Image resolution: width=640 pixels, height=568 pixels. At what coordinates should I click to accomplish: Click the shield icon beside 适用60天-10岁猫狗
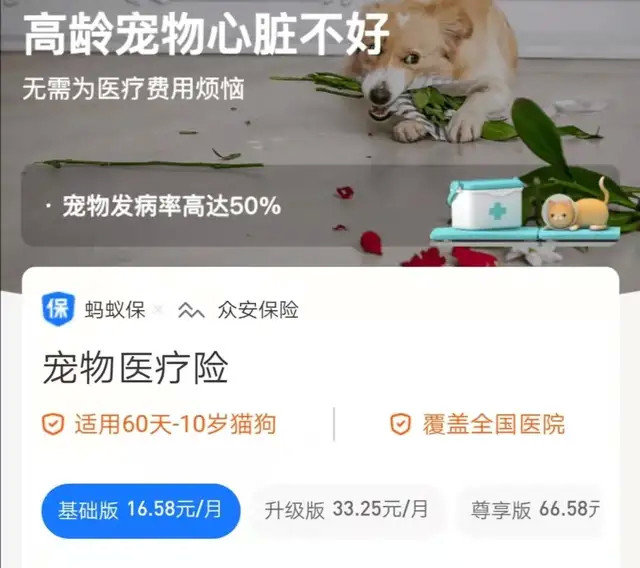point(53,424)
